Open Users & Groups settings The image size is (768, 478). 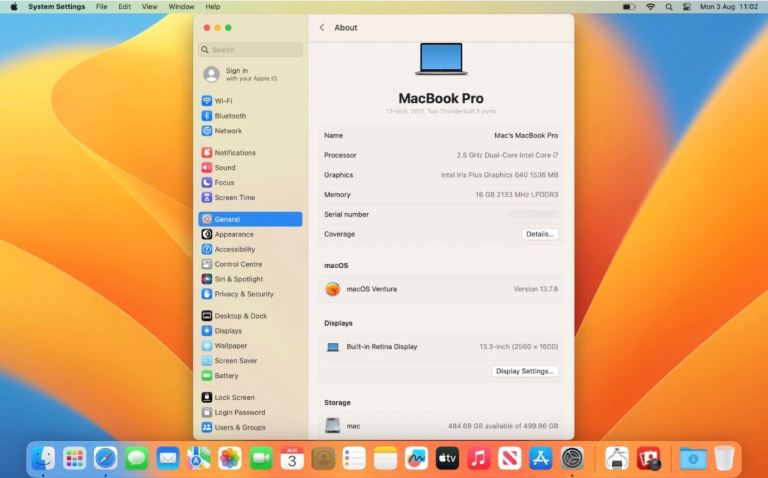pos(250,428)
